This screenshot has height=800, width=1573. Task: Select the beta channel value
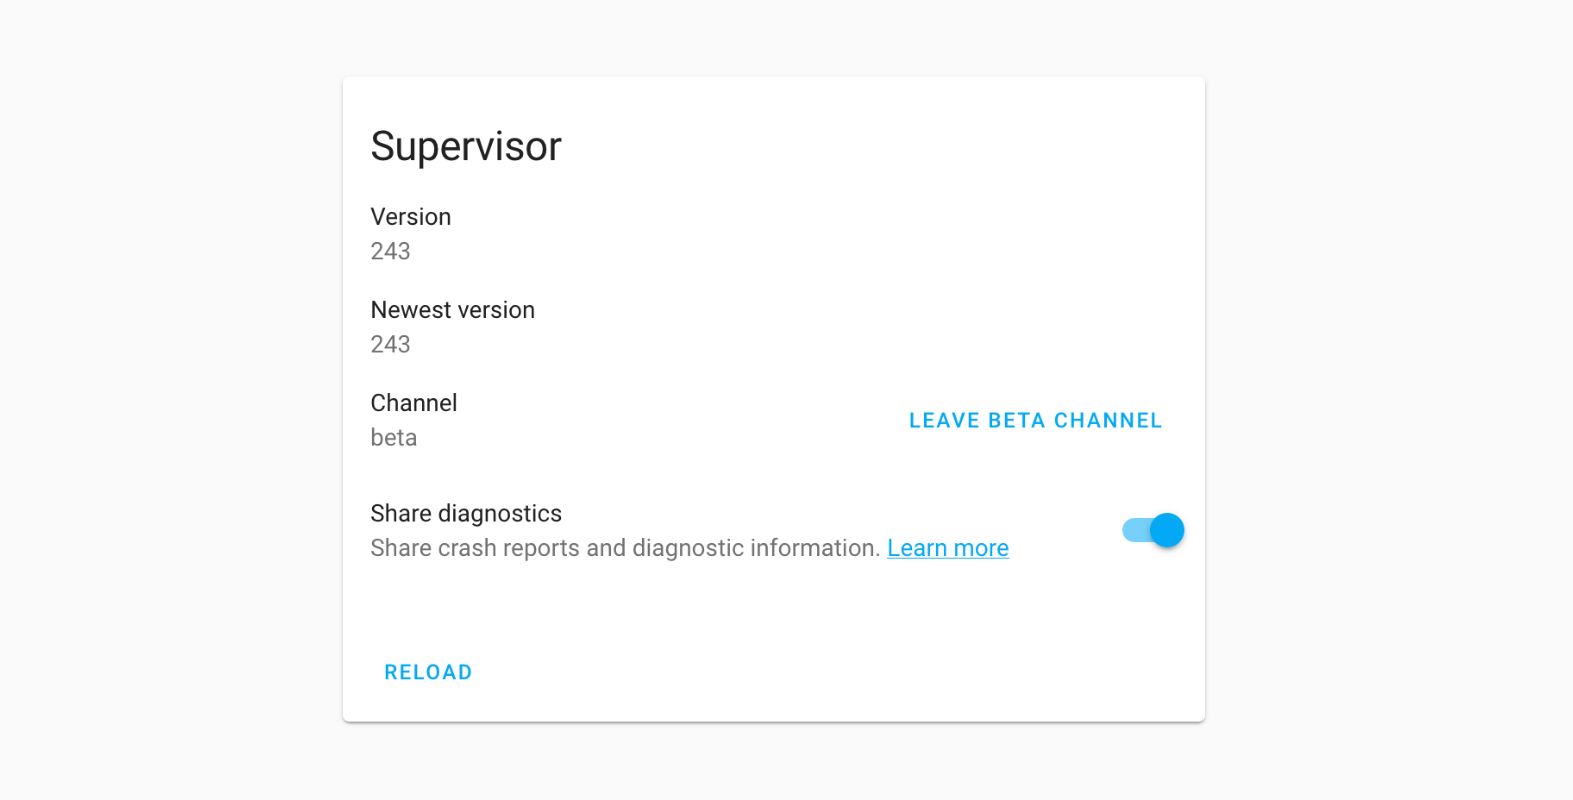tap(393, 437)
